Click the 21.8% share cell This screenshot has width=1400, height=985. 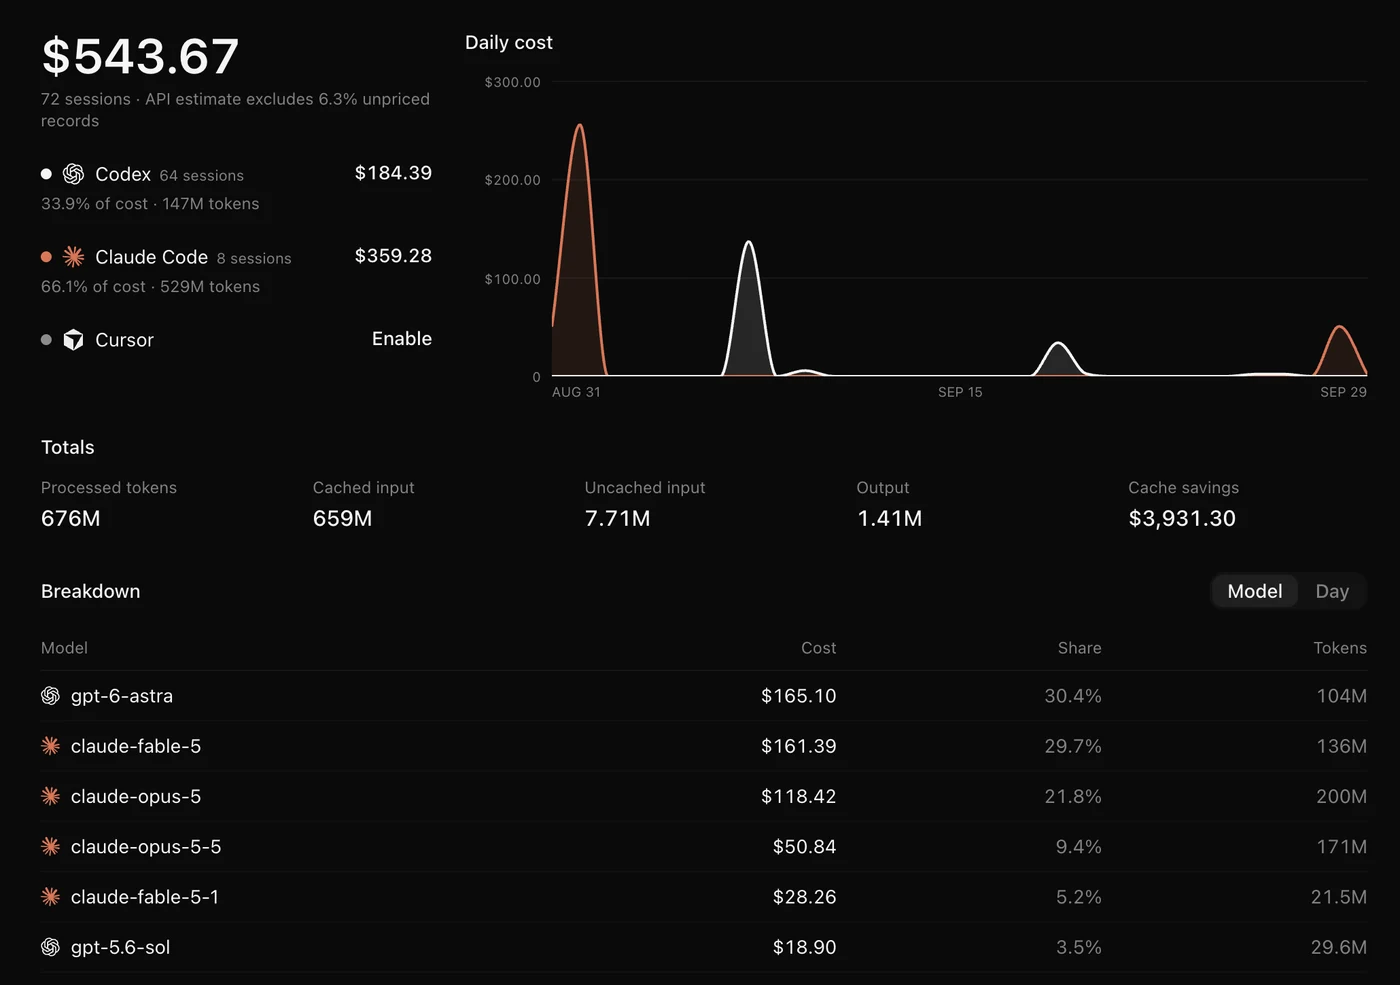1073,796
